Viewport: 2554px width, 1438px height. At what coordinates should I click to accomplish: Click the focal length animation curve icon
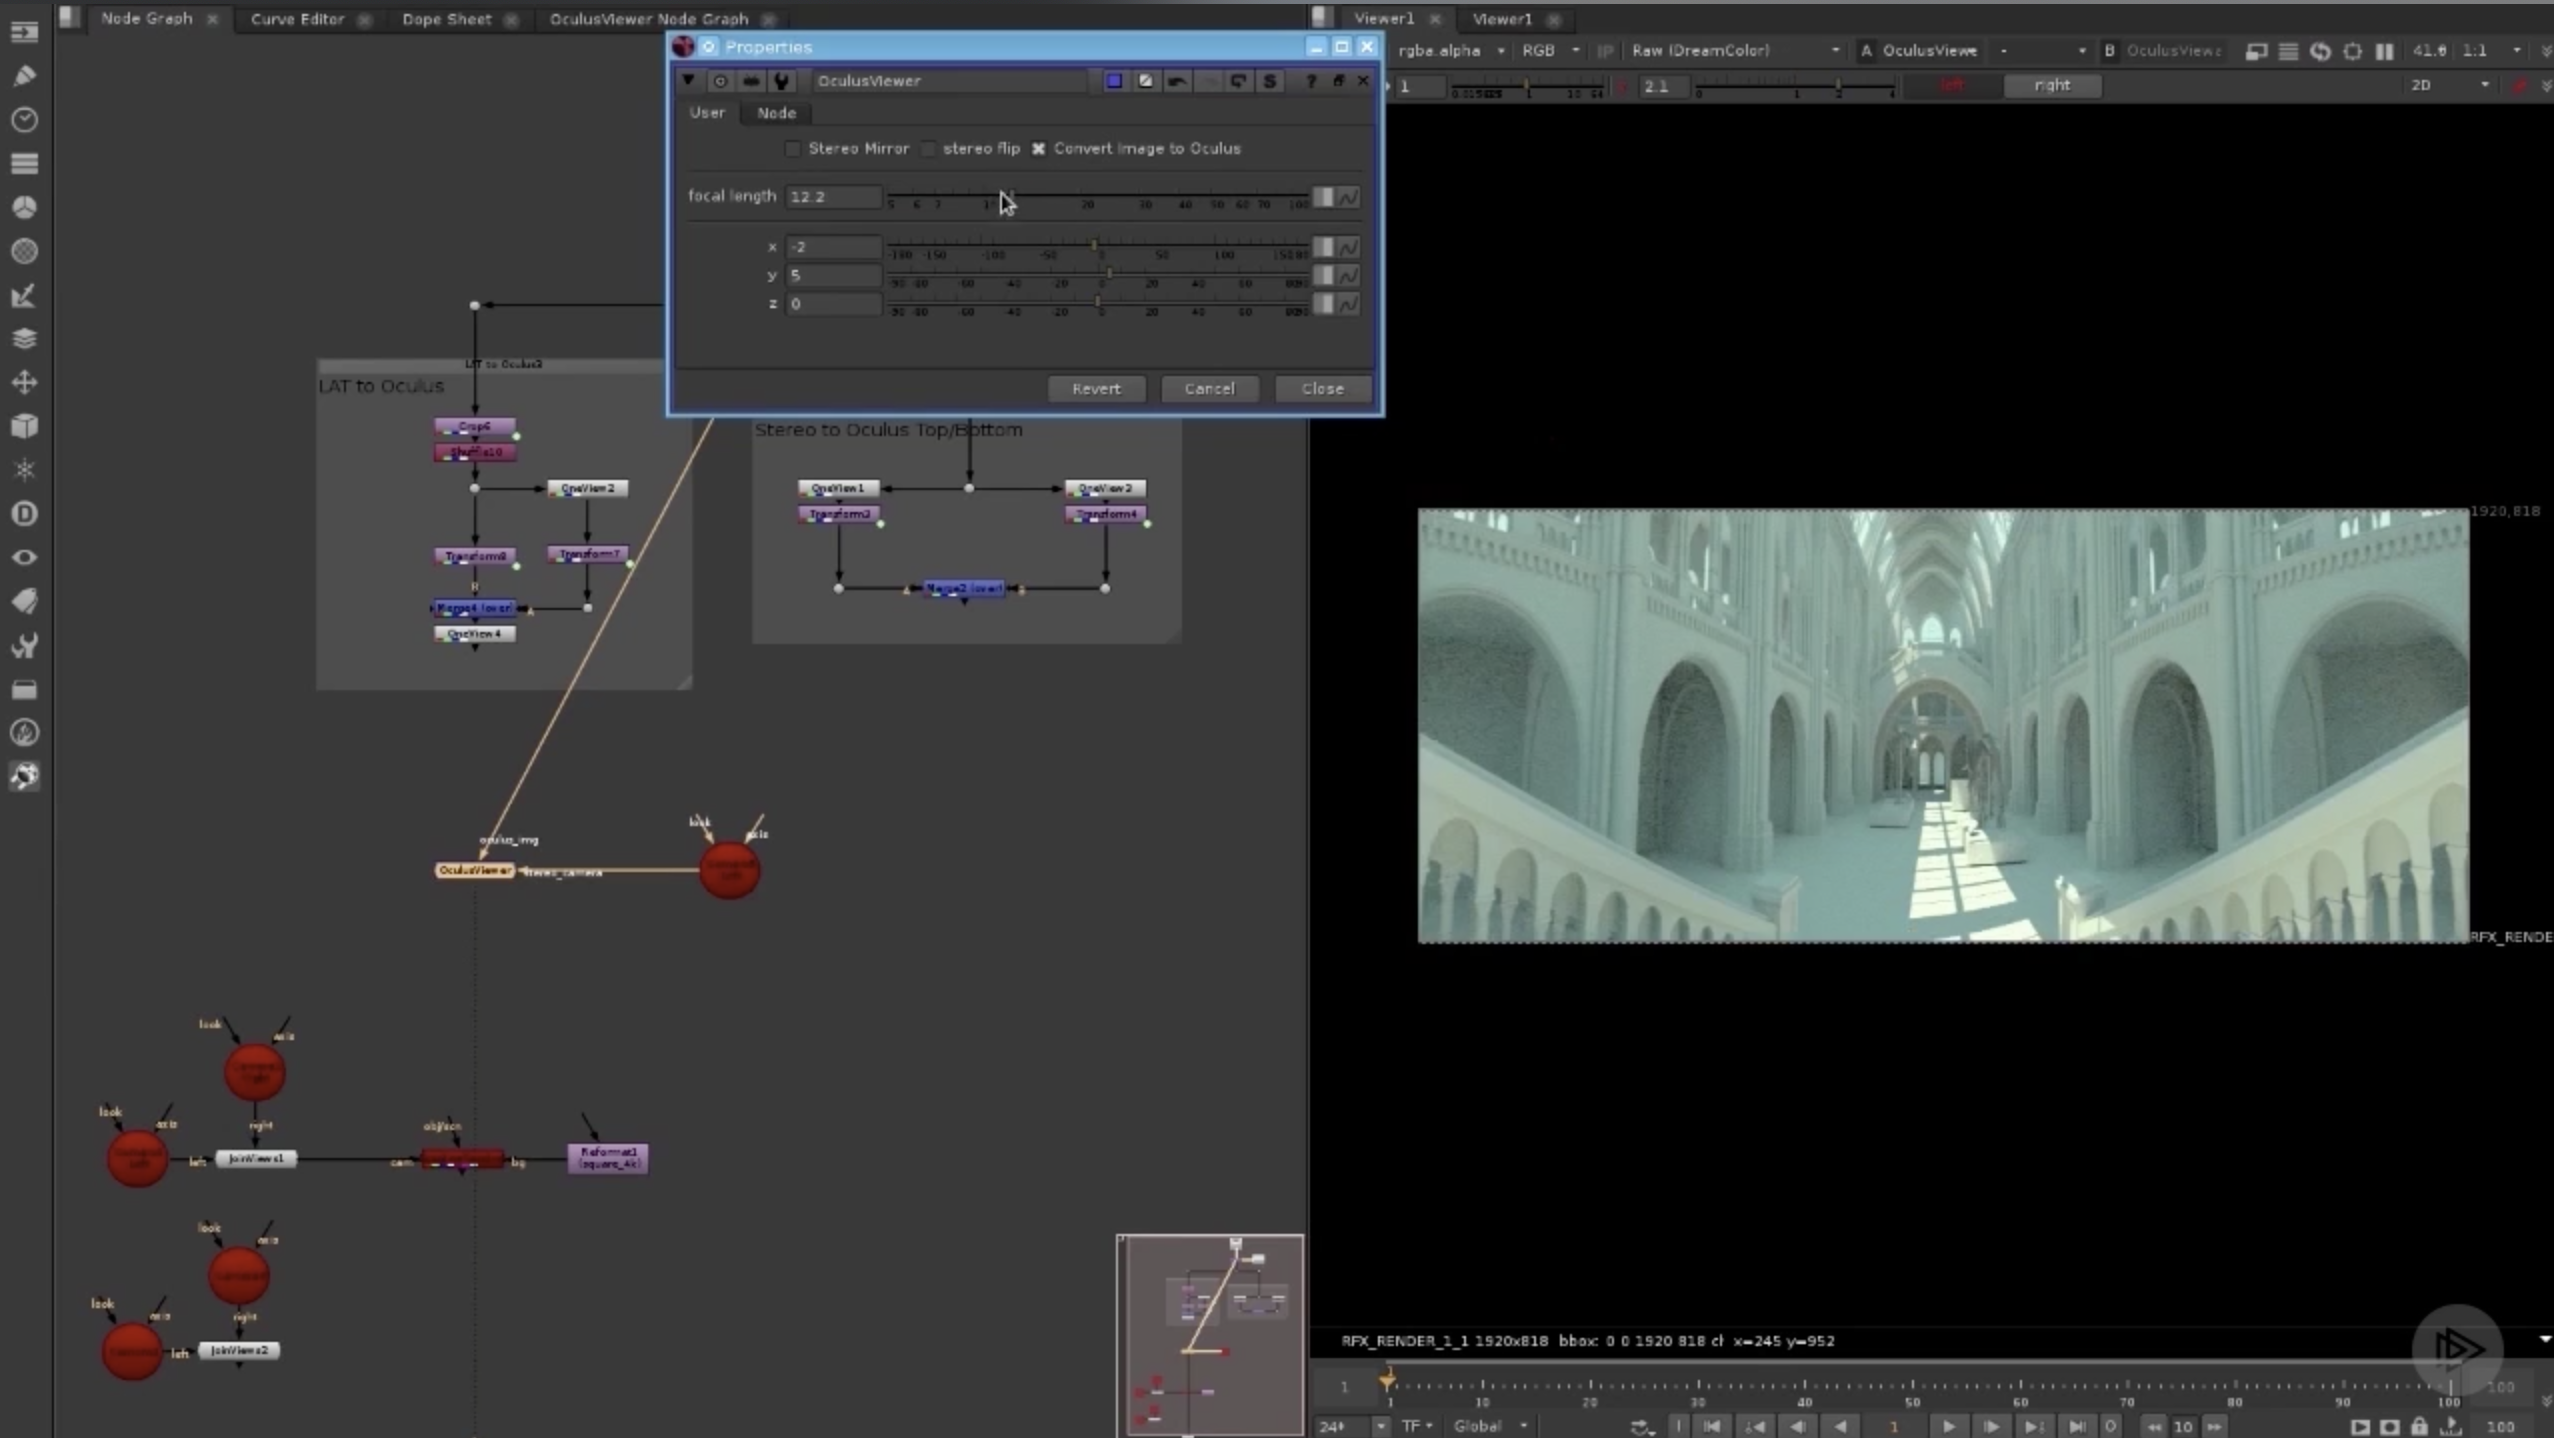pyautogui.click(x=1349, y=197)
